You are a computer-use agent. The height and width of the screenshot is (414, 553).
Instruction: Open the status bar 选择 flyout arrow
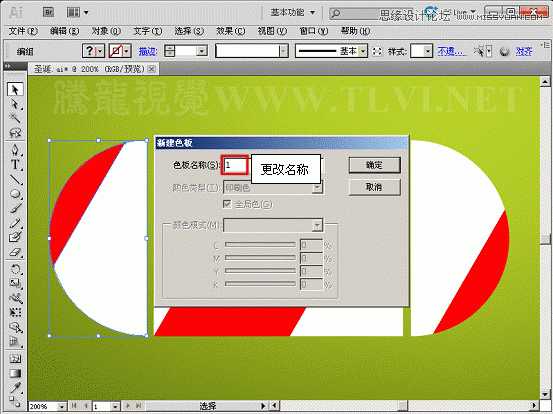[262, 406]
